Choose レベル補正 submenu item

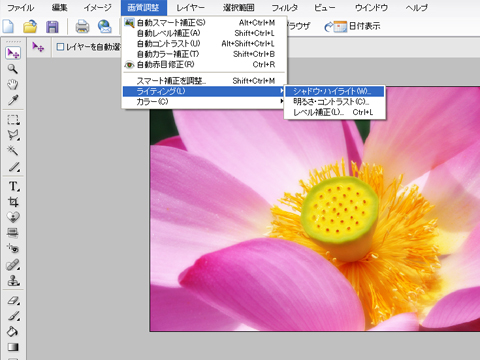click(335, 112)
